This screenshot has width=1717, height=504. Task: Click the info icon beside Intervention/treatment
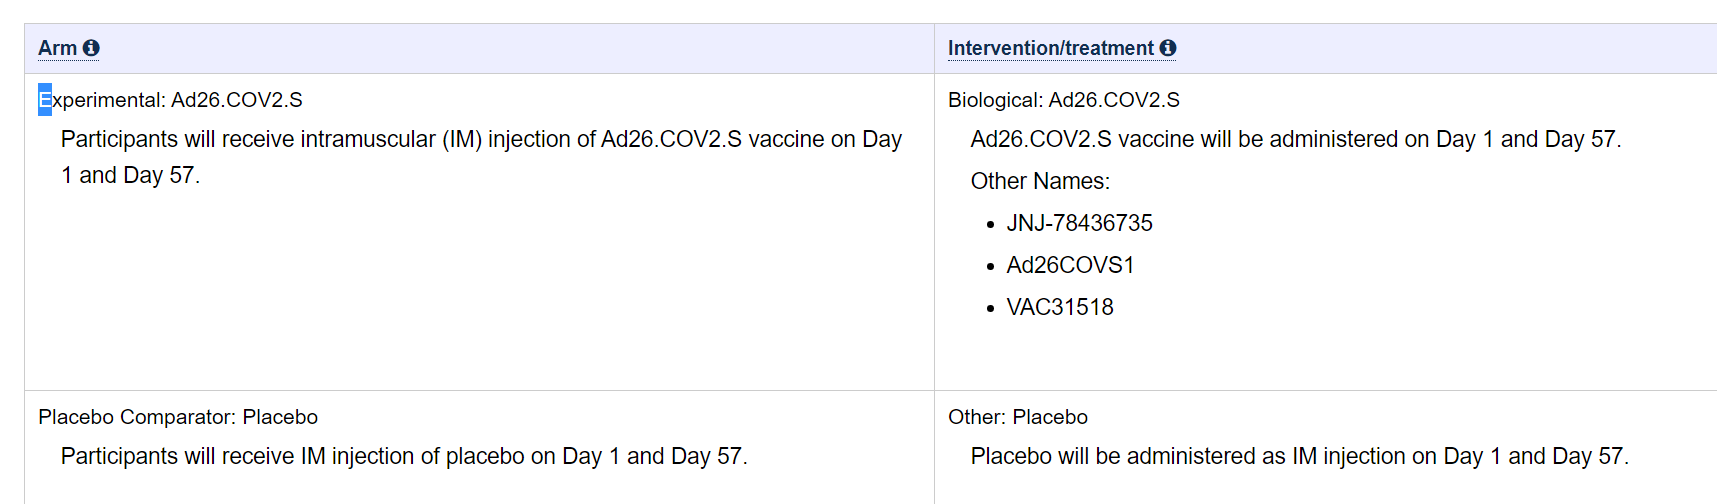pyautogui.click(x=1168, y=48)
